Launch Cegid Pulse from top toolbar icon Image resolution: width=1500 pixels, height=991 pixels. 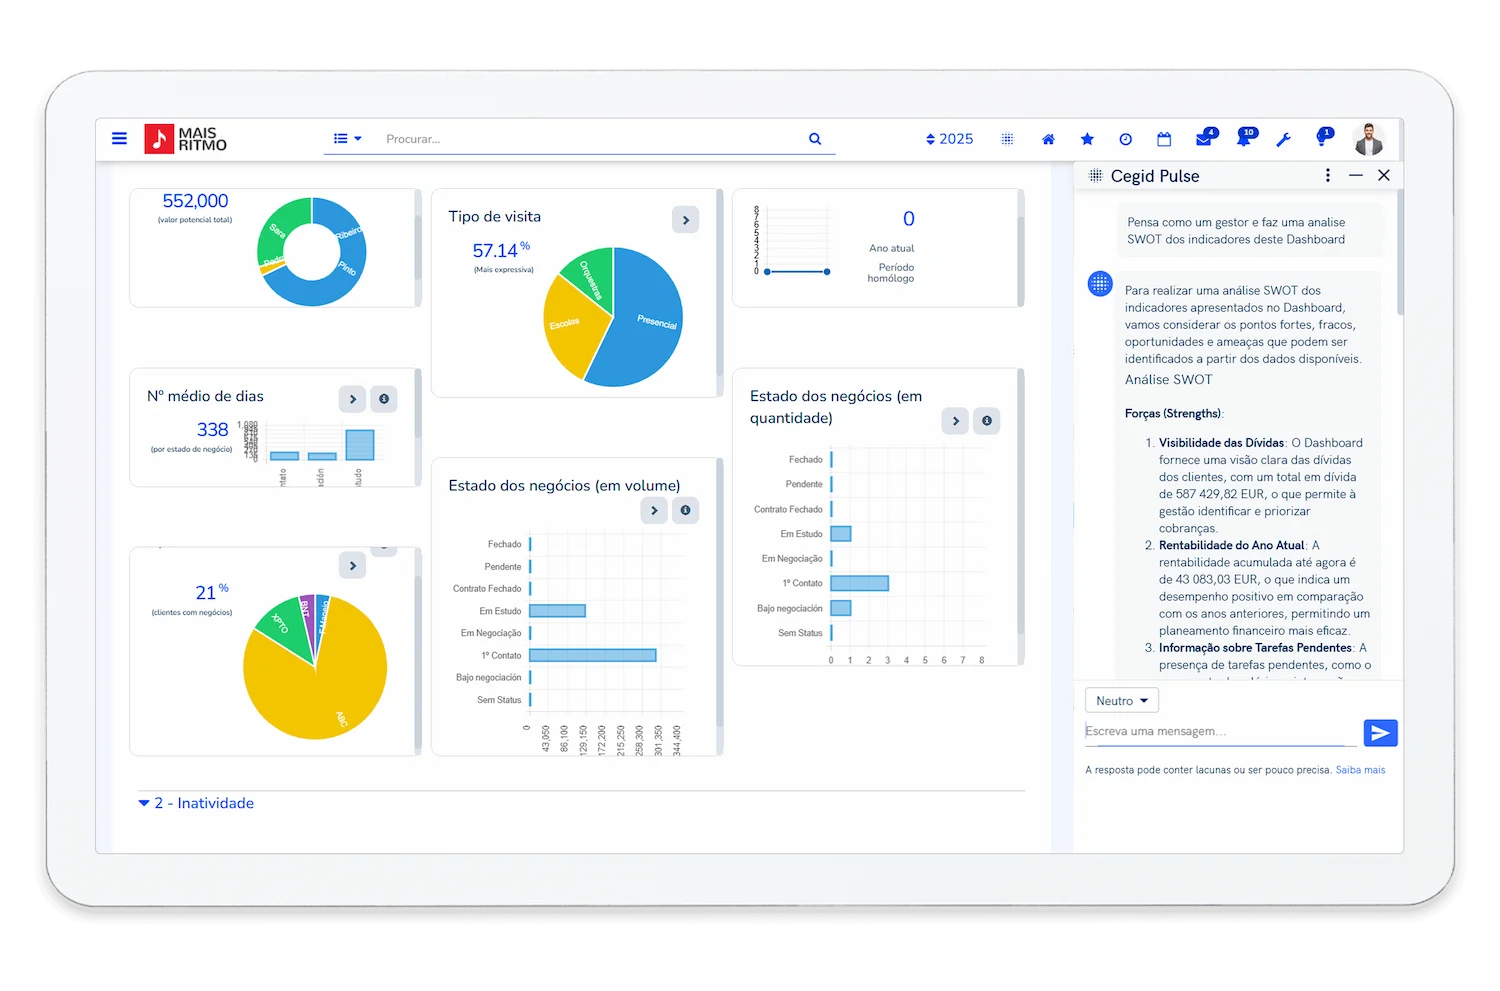1007,140
